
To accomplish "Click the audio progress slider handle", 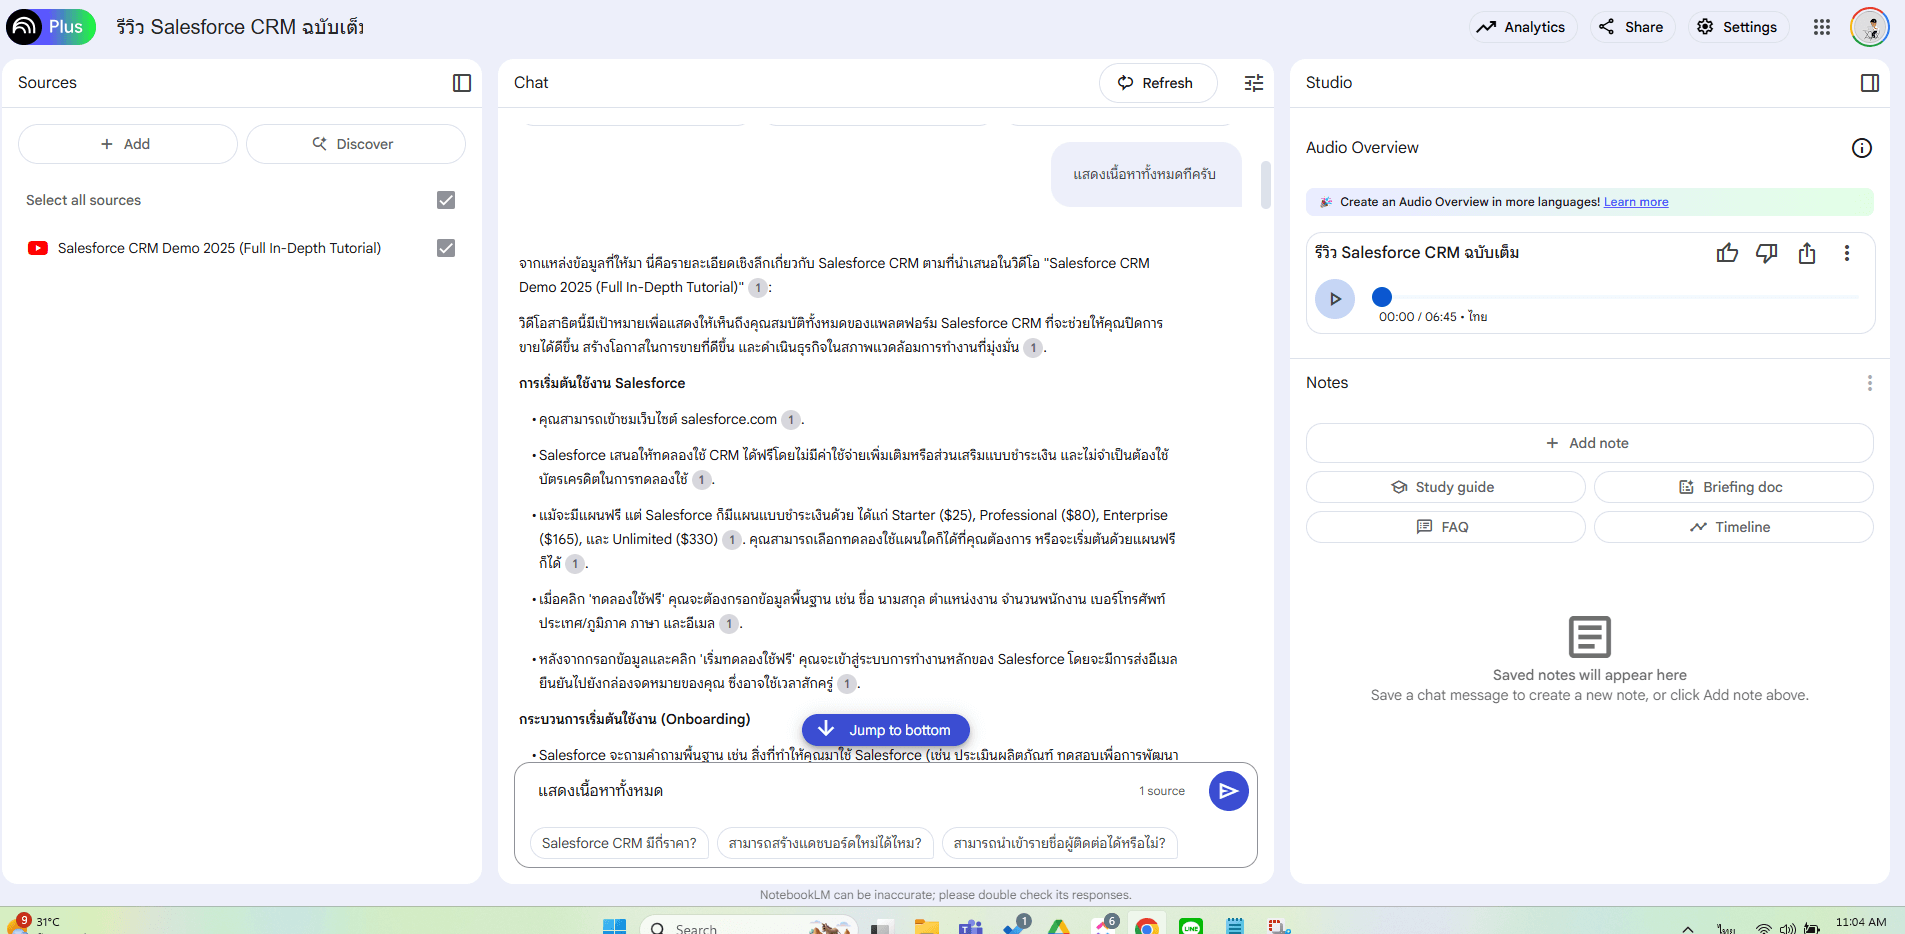I will click(1382, 297).
